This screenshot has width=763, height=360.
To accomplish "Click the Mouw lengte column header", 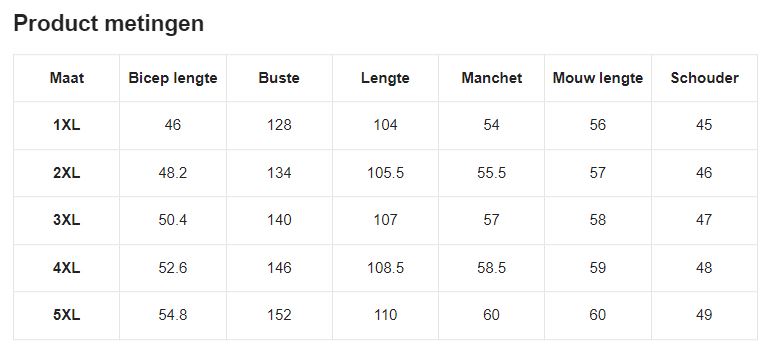I will (598, 78).
